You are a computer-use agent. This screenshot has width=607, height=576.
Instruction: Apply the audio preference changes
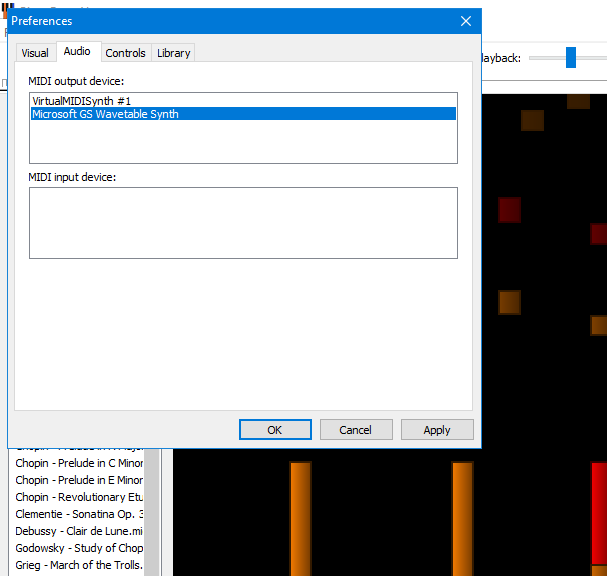tap(437, 430)
